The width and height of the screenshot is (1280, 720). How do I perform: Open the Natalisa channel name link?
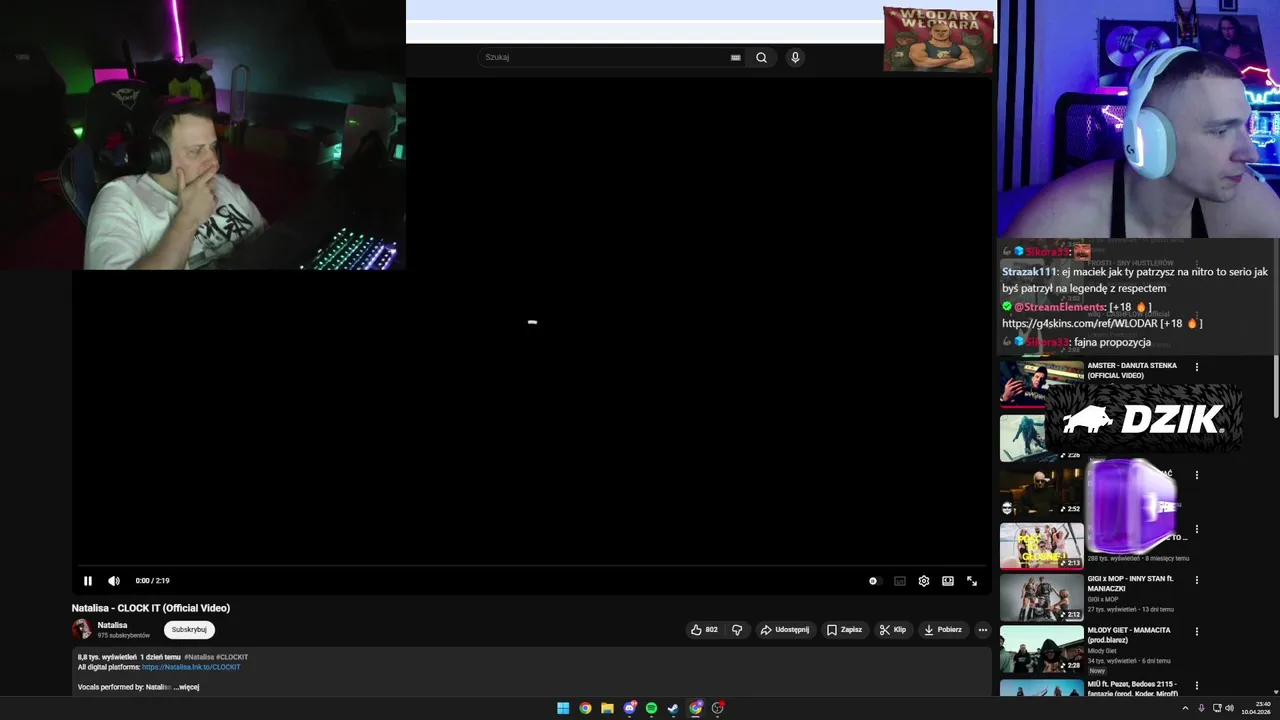click(x=112, y=625)
